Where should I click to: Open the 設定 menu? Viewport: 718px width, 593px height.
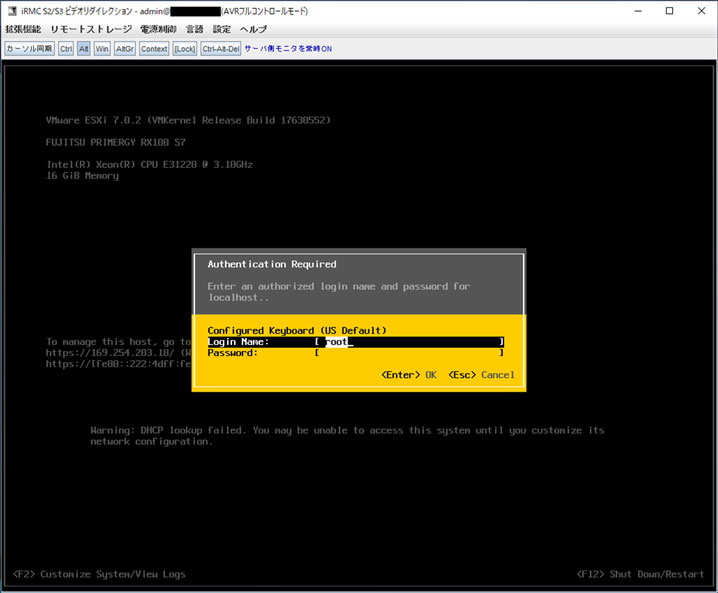point(222,29)
